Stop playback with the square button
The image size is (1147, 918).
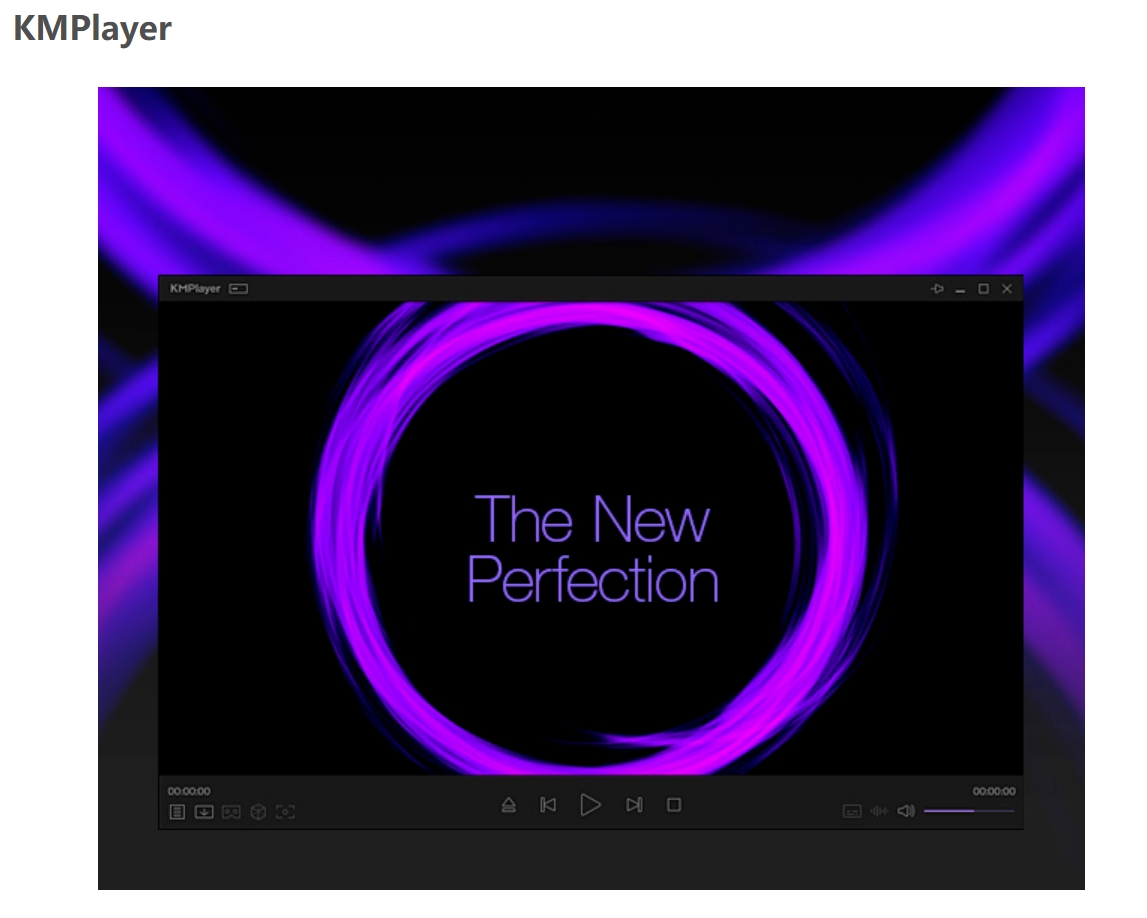(x=674, y=805)
